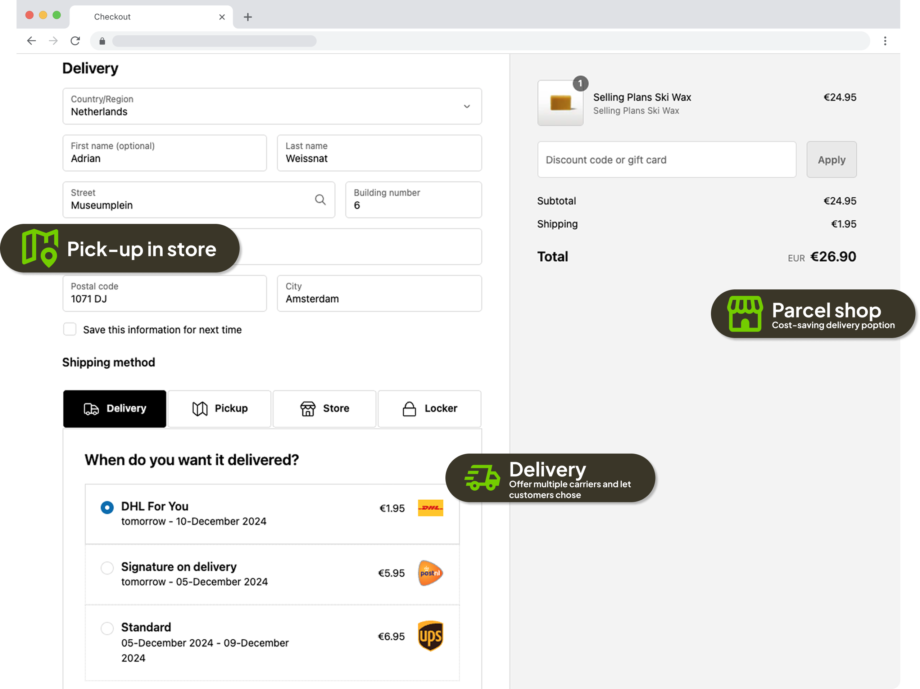Switch to the Pickup shipping tab
The height and width of the screenshot is (689, 920).
point(219,409)
